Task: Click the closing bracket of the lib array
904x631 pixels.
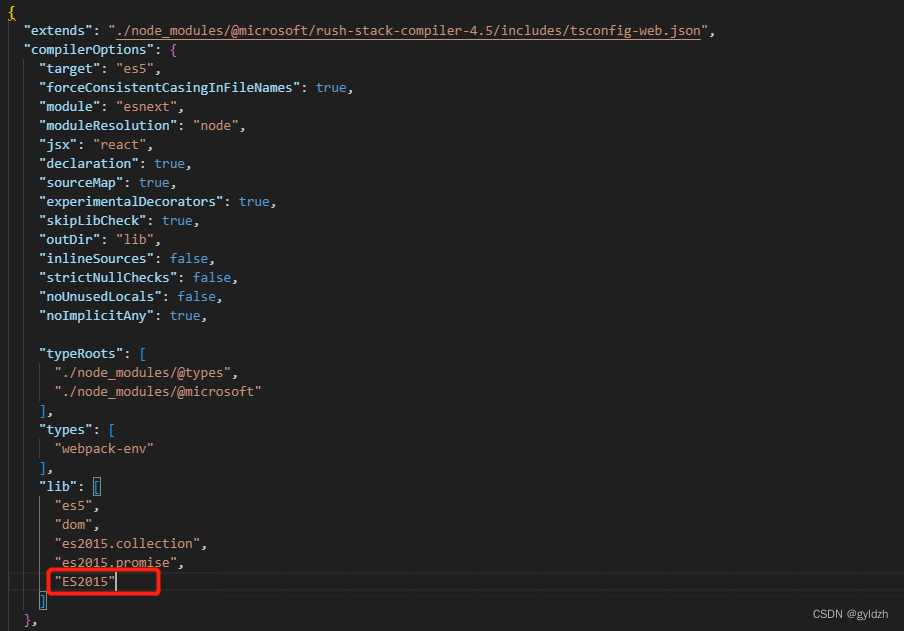Action: coord(42,600)
